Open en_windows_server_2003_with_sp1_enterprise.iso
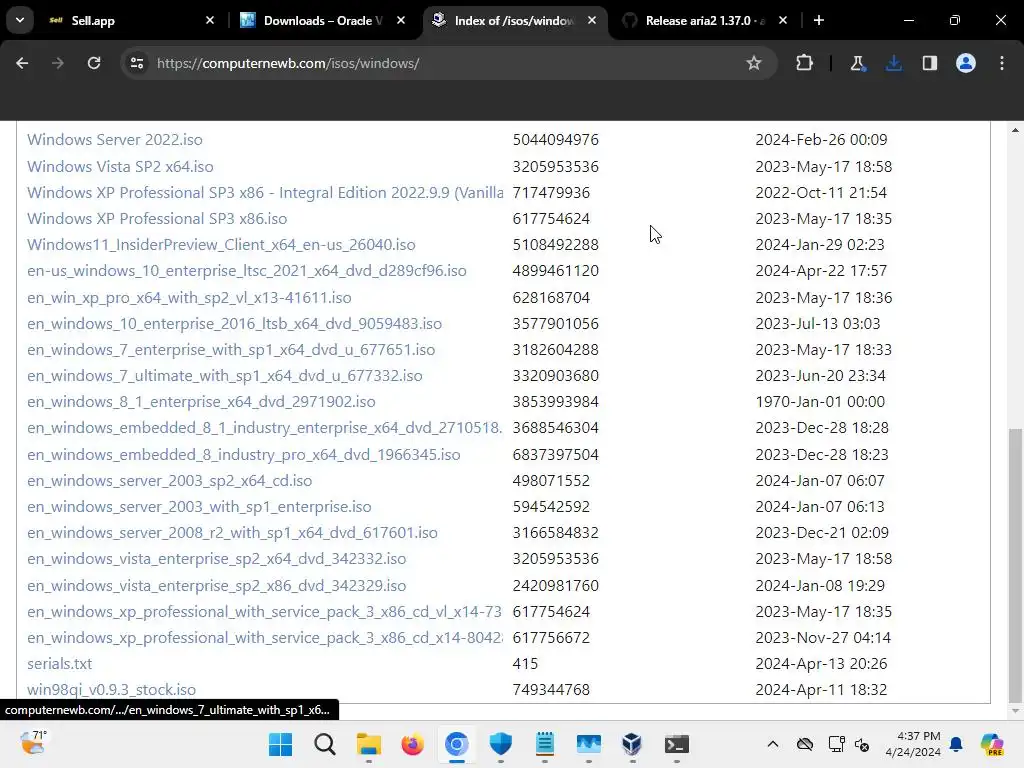 click(199, 507)
